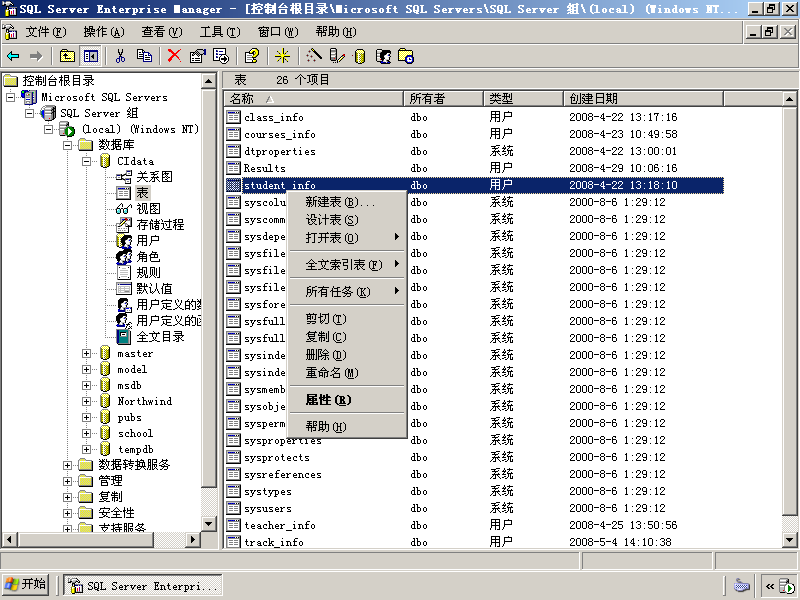Open the 查看(V) menu
This screenshot has height=600, width=800.
(162, 32)
